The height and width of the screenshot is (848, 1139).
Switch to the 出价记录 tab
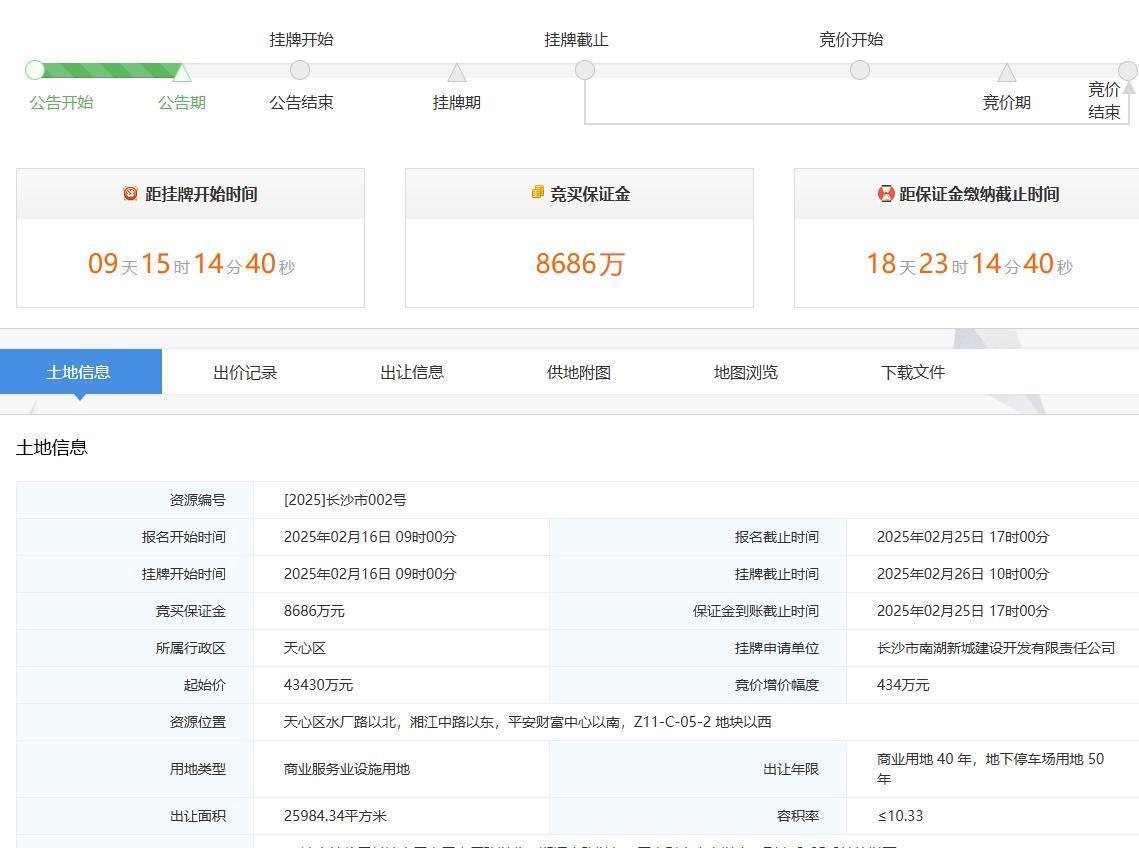click(x=245, y=372)
